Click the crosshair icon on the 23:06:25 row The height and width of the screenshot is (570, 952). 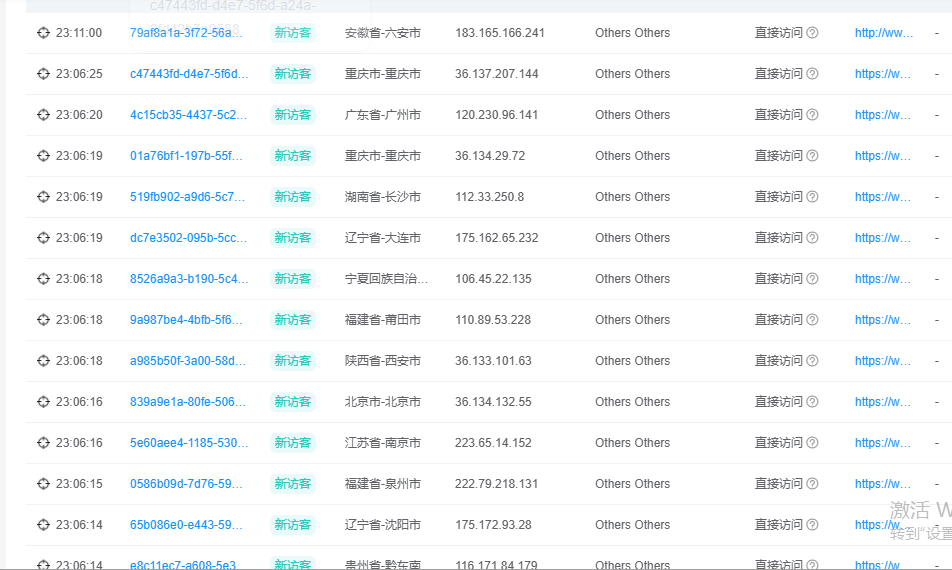point(43,74)
